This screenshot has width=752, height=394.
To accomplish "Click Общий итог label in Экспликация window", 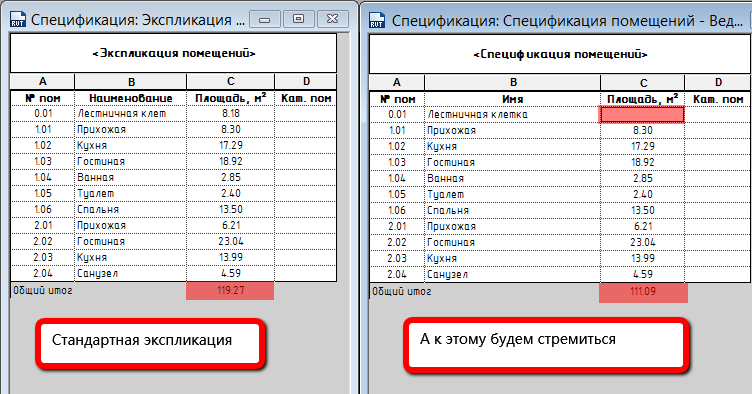I will pos(43,290).
